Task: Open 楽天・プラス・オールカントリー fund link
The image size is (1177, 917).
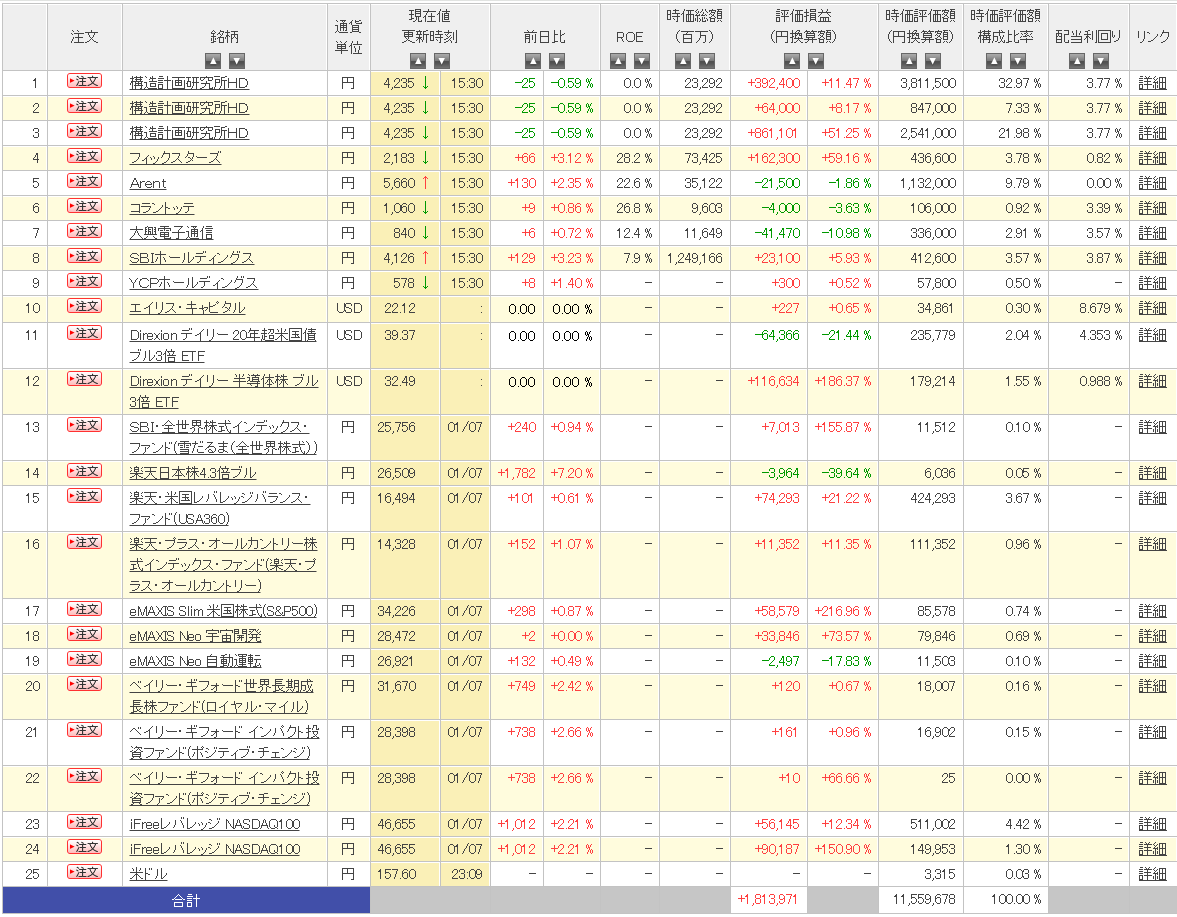Action: [x=224, y=564]
